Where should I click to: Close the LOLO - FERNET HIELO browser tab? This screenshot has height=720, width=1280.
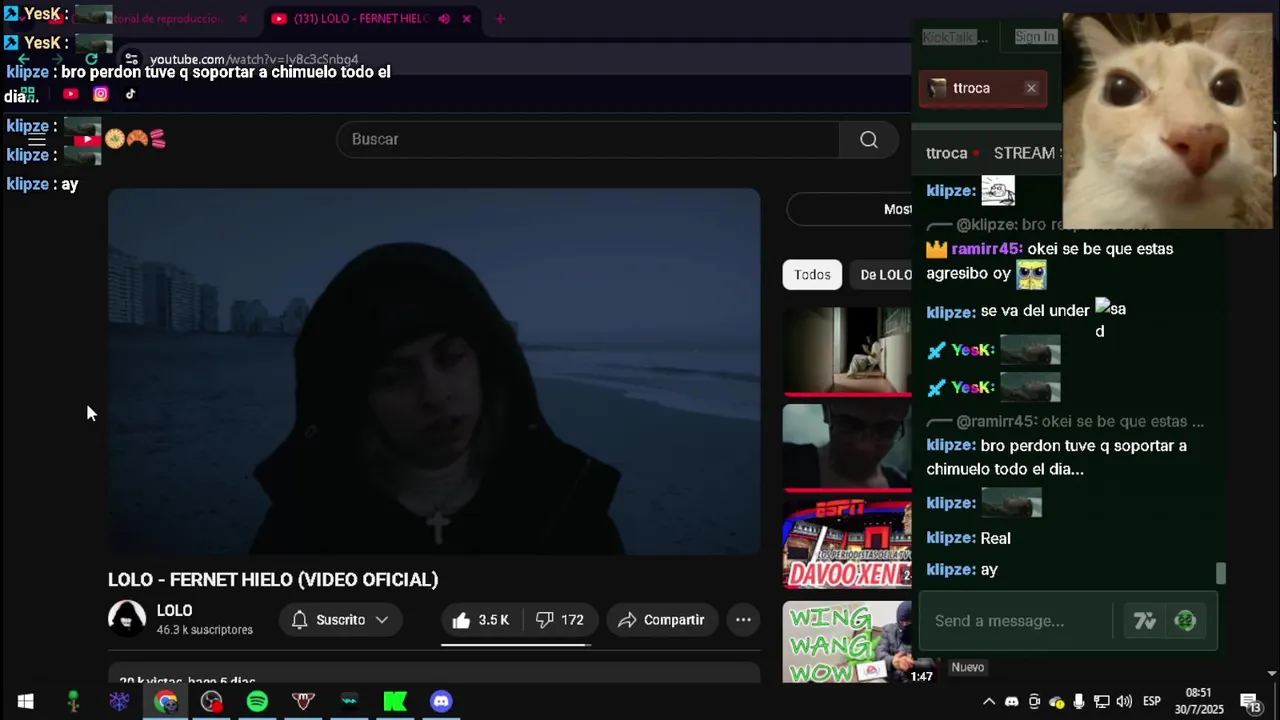(x=466, y=19)
